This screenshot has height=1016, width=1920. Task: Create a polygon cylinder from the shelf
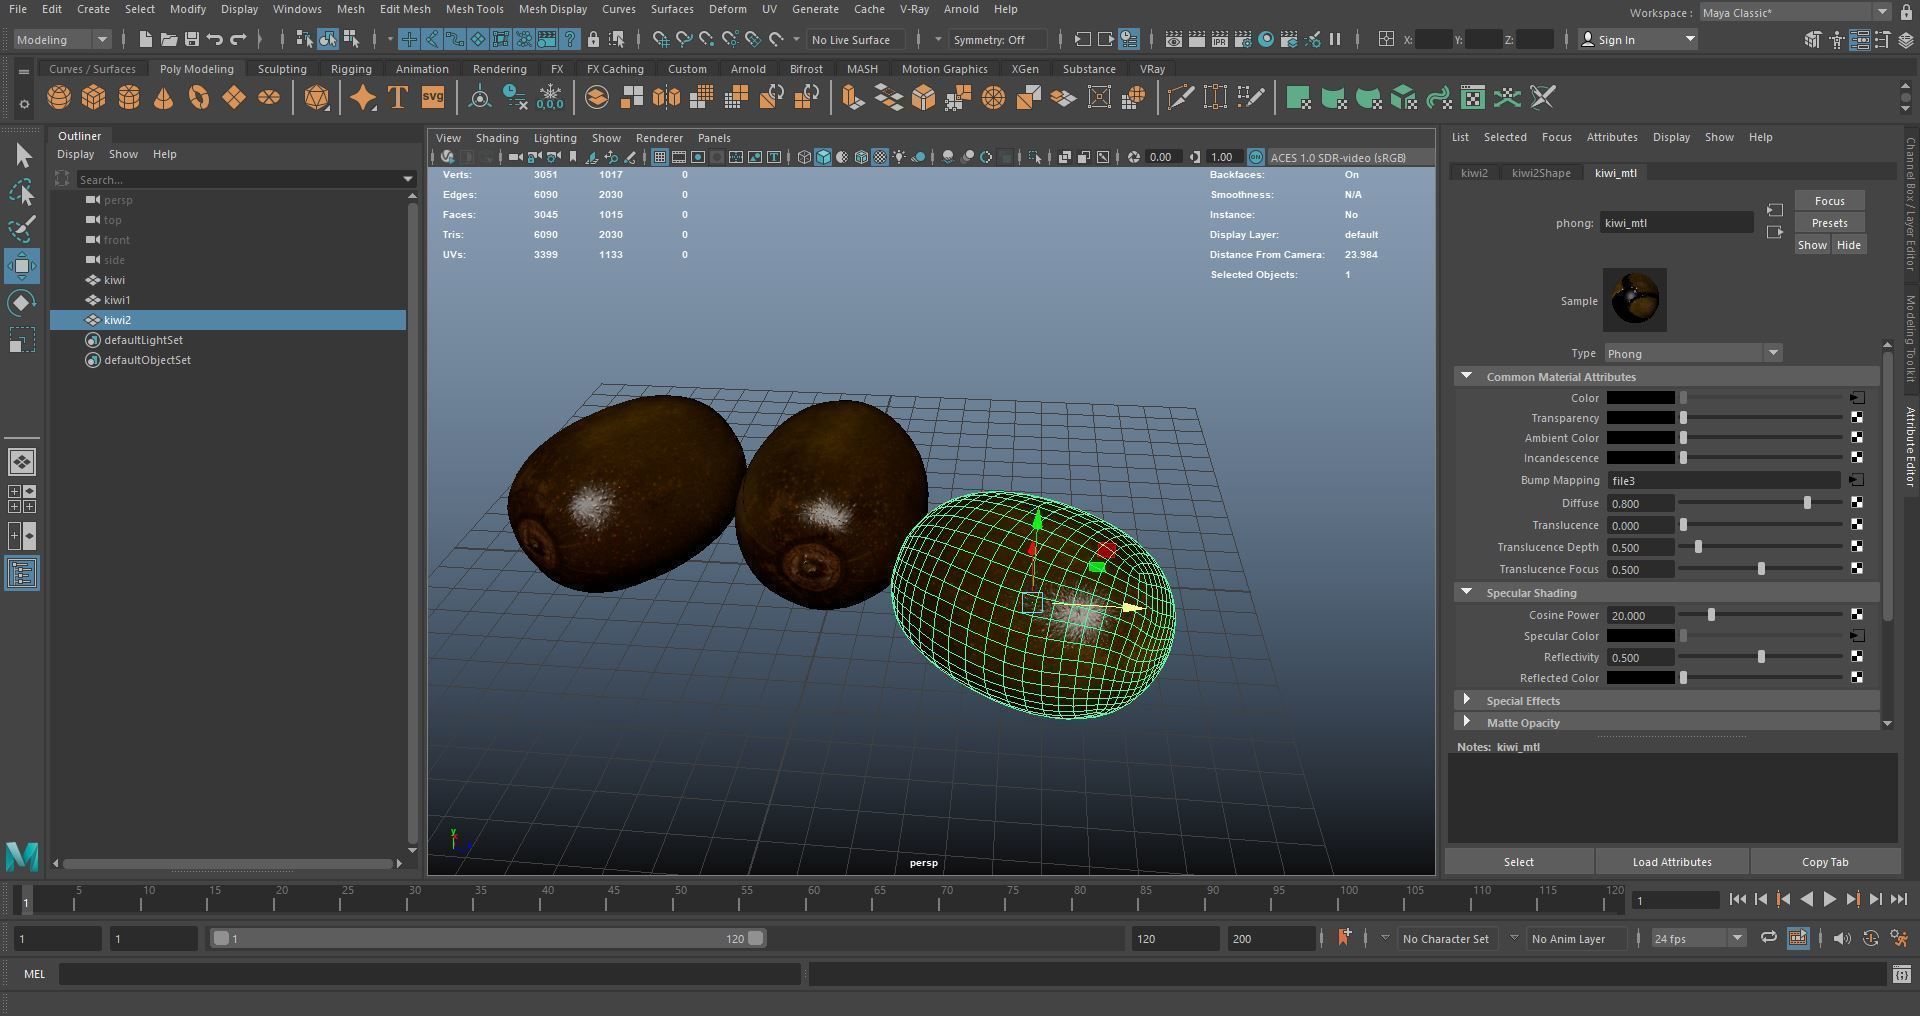tap(129, 98)
